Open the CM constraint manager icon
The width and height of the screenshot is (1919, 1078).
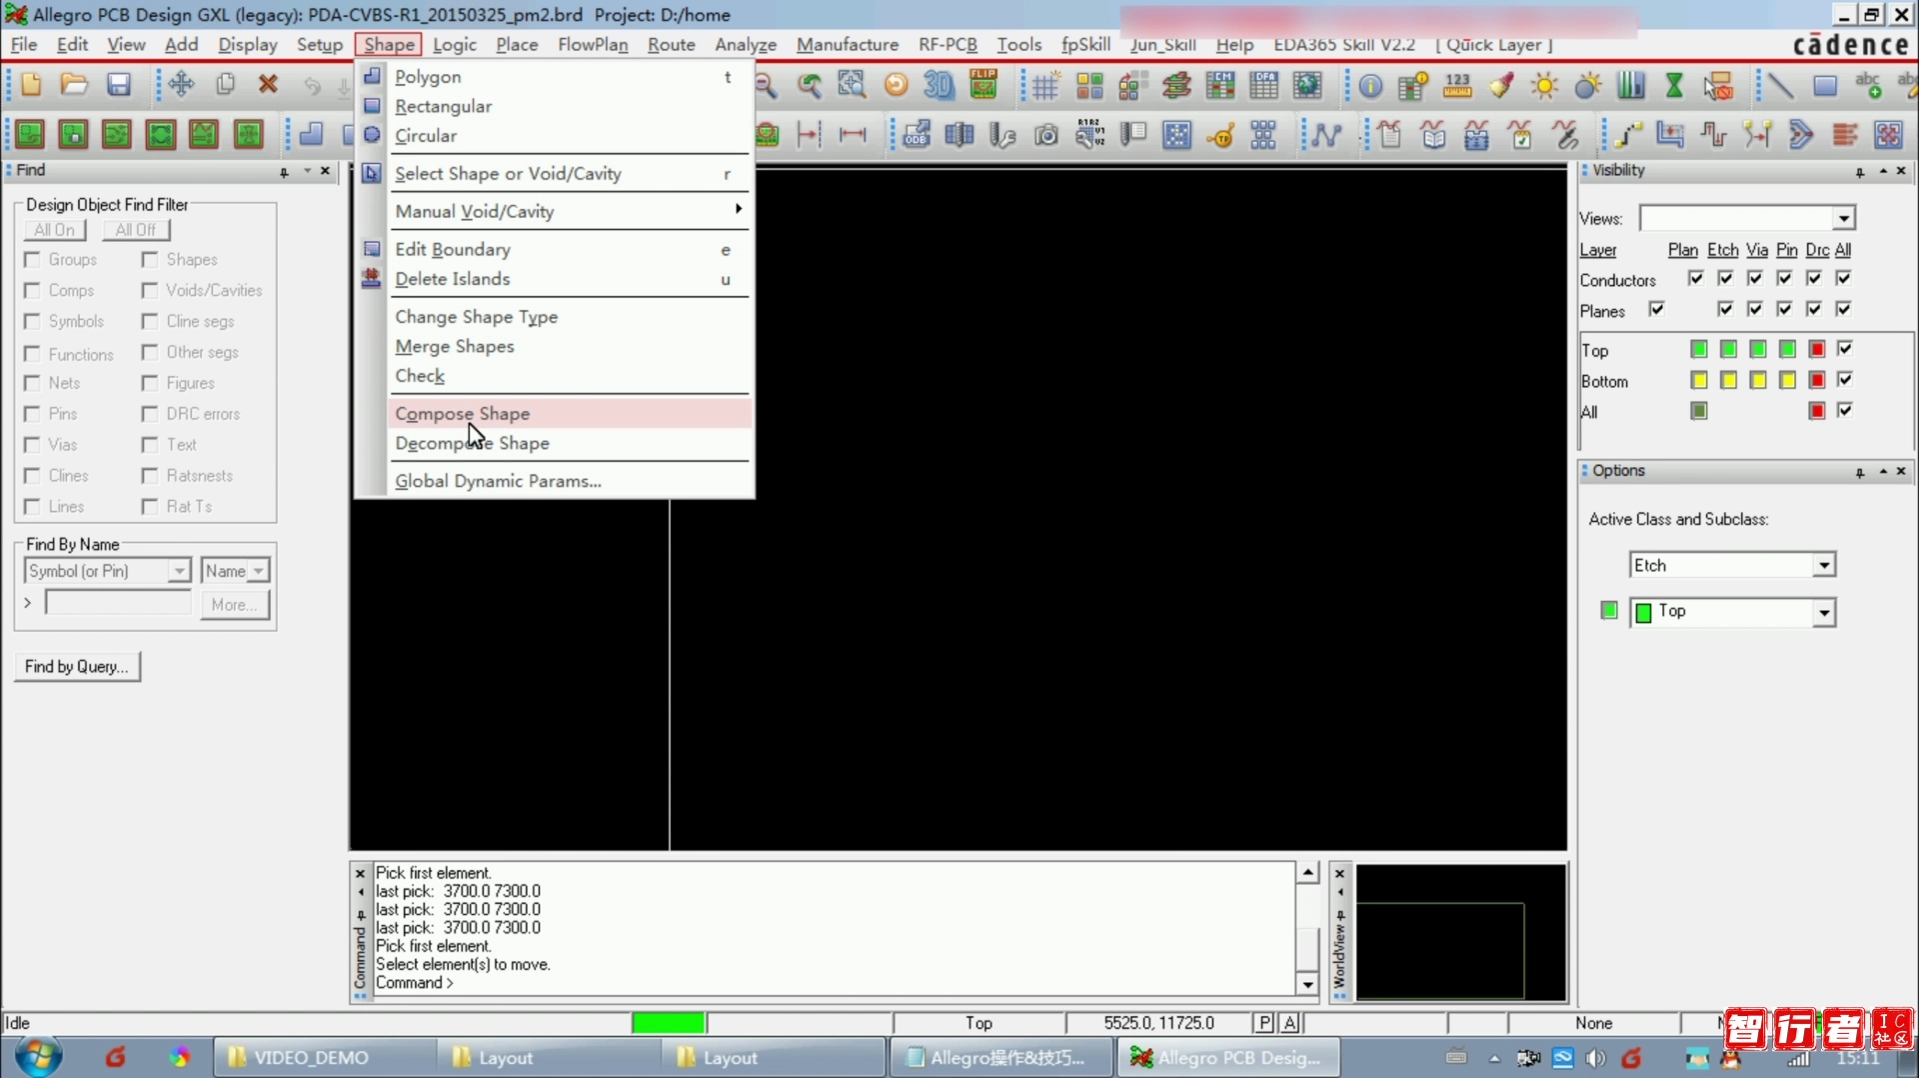(x=1220, y=85)
